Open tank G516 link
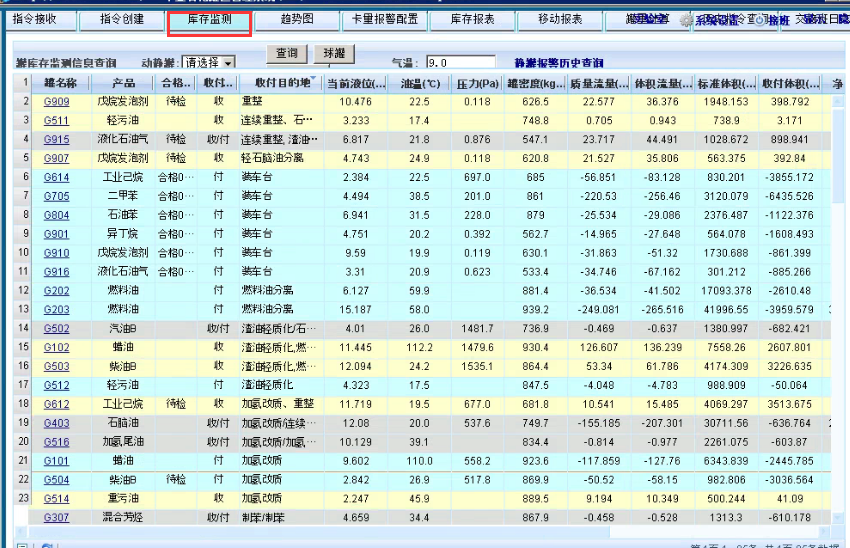The width and height of the screenshot is (850, 548). coord(56,442)
